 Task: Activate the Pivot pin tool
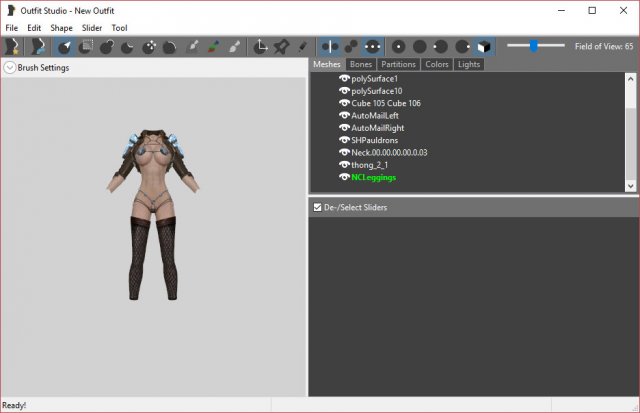[x=282, y=46]
